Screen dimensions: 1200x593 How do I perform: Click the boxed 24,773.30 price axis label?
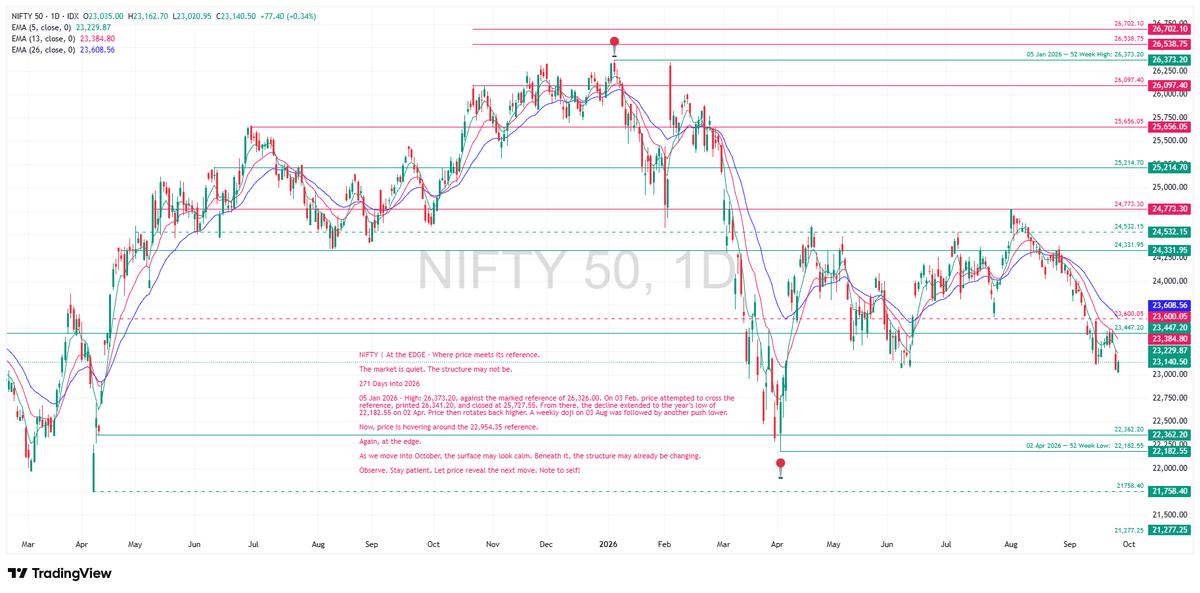(1169, 209)
